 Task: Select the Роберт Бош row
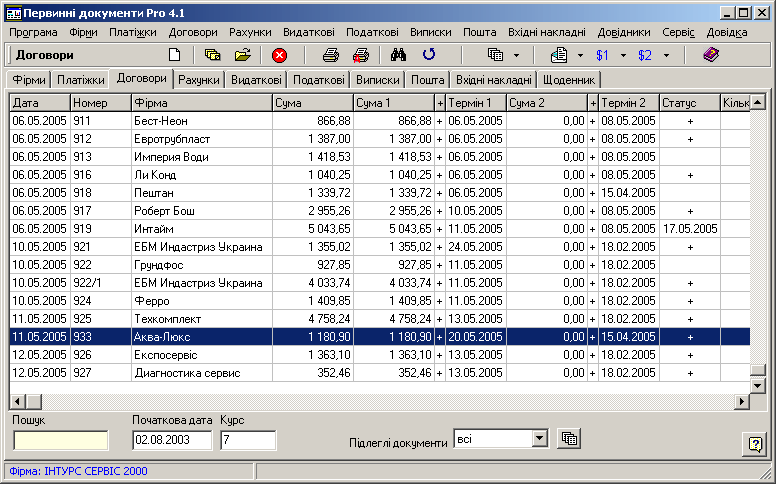tap(380, 211)
